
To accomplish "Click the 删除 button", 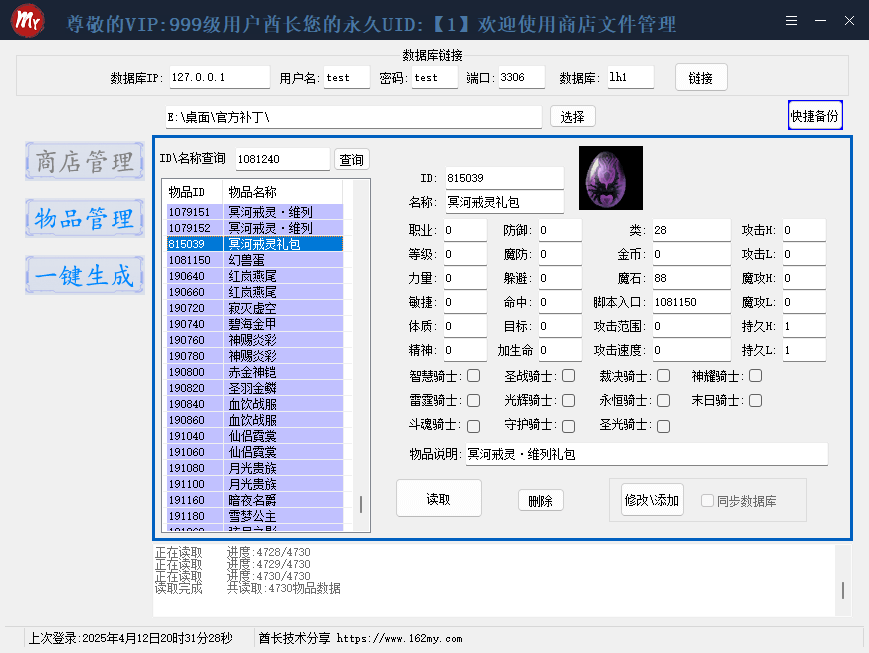I will point(541,501).
